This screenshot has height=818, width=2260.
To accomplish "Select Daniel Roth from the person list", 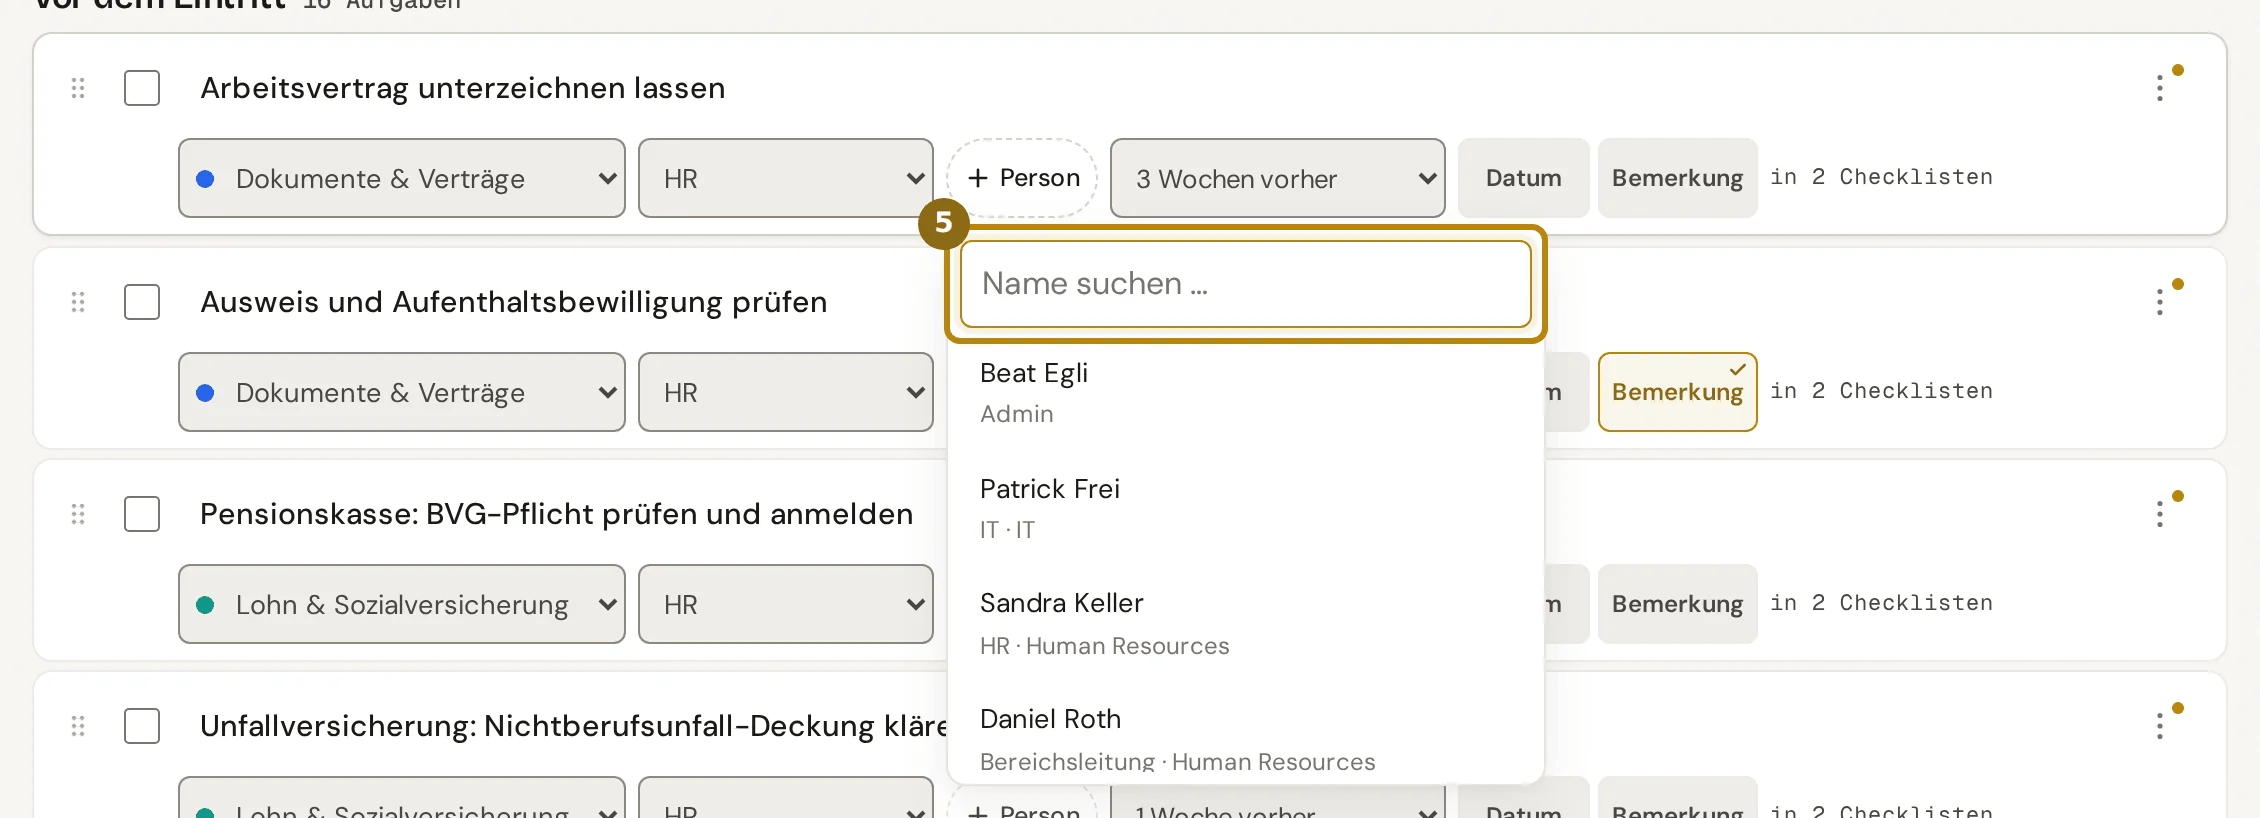I will (1246, 738).
